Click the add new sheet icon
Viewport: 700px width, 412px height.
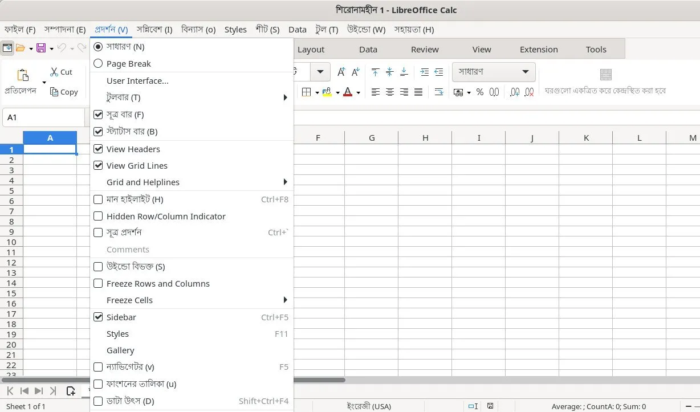click(70, 391)
